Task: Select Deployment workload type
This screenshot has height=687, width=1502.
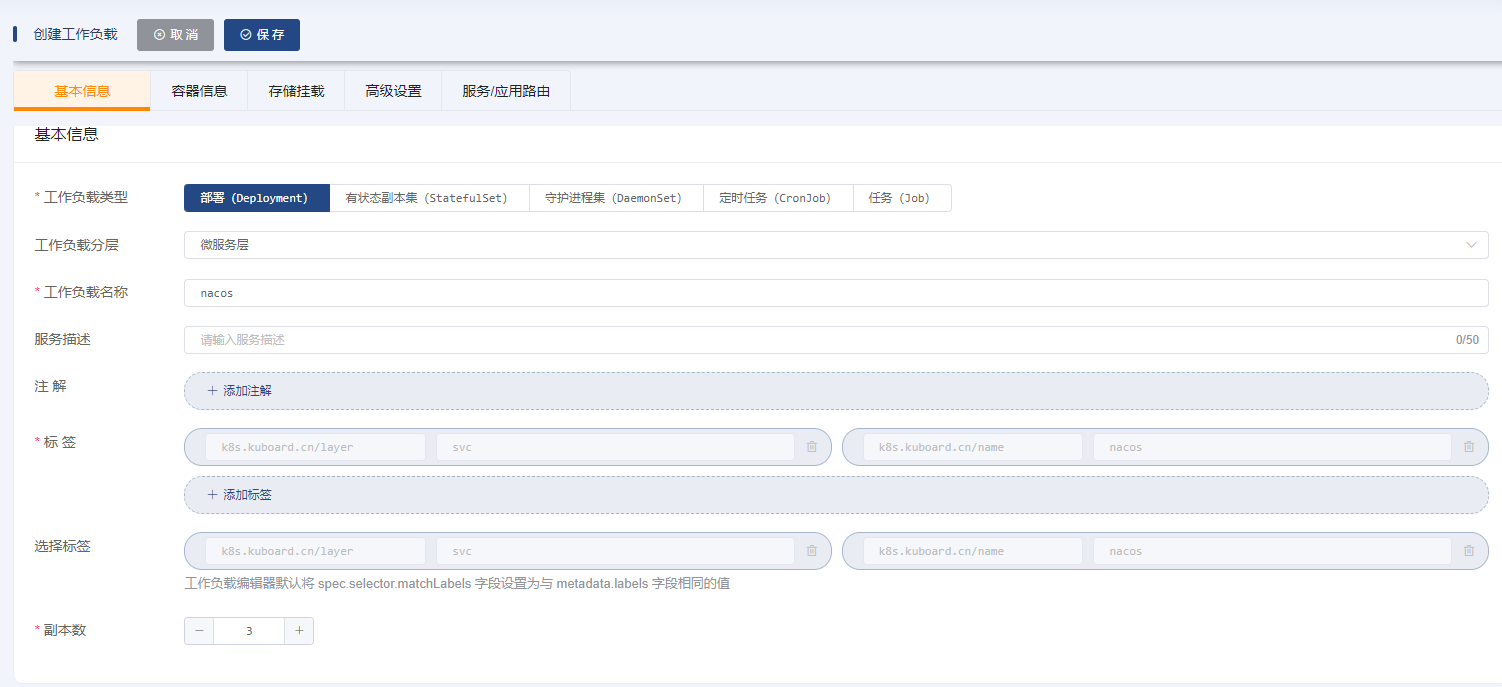Action: [x=256, y=198]
